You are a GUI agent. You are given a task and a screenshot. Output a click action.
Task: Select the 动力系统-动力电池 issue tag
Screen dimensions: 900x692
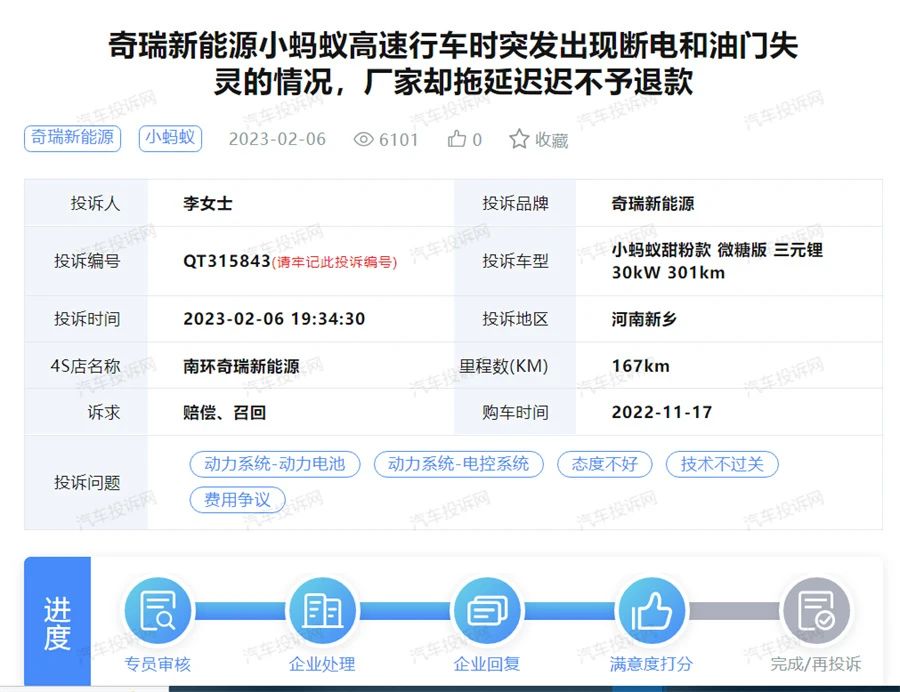[275, 464]
